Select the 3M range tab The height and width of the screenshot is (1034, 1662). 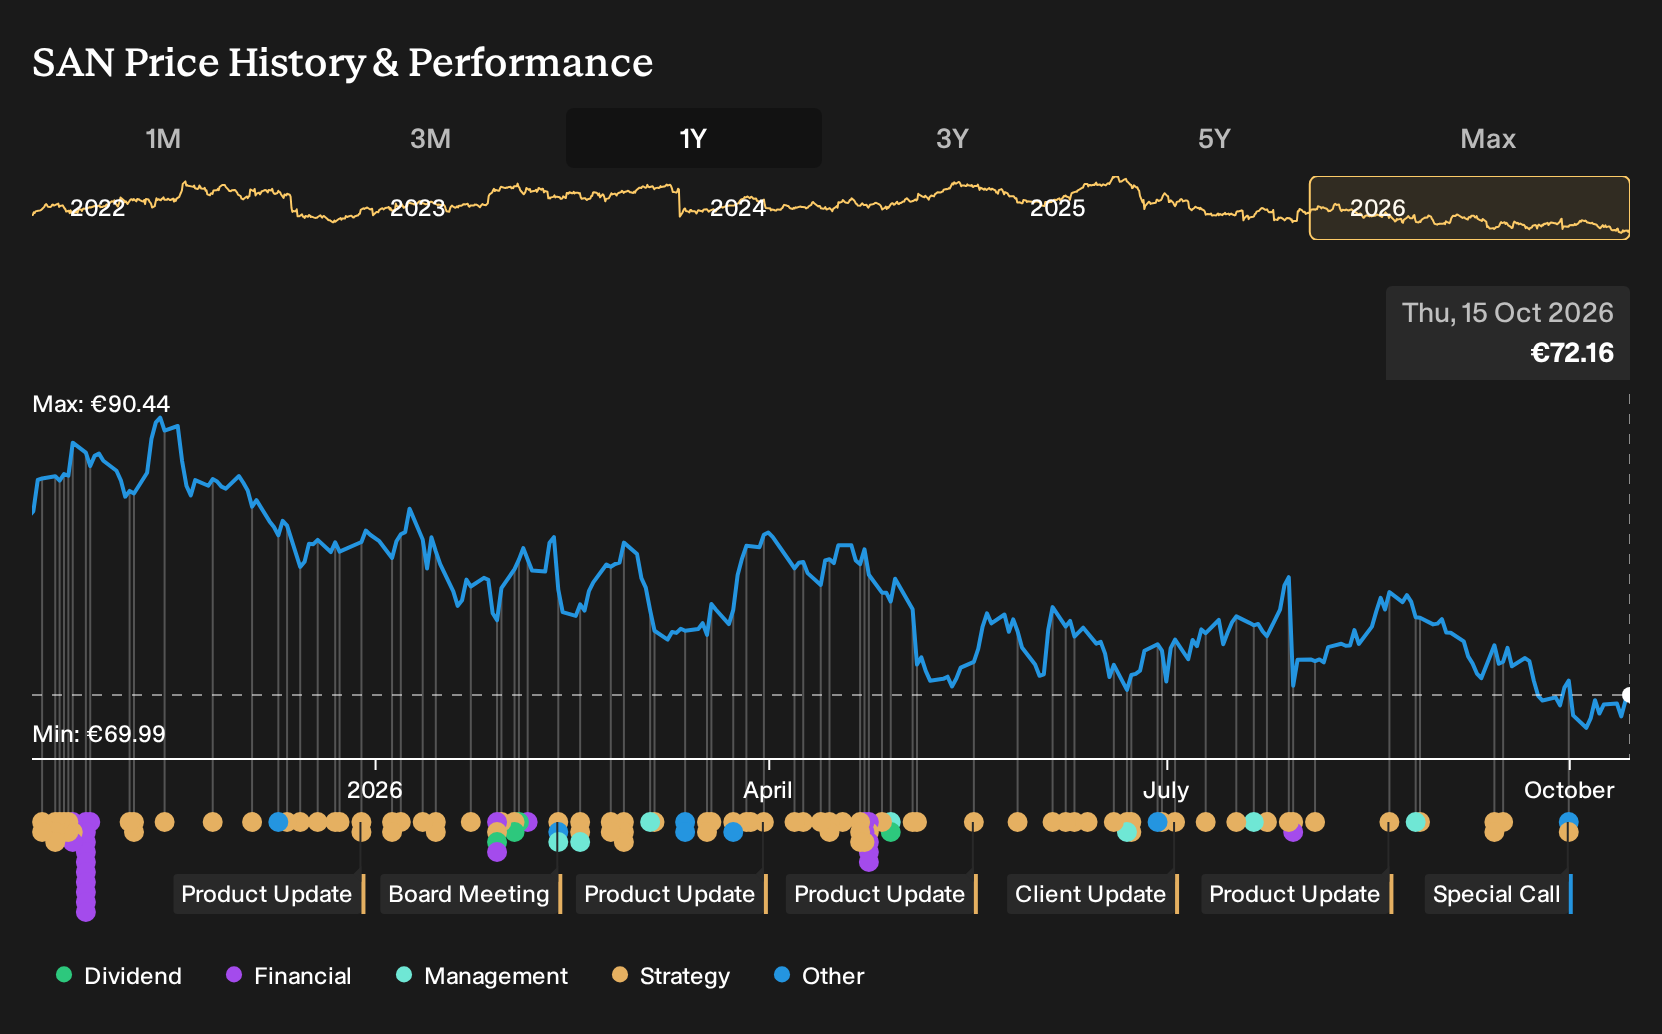click(430, 138)
